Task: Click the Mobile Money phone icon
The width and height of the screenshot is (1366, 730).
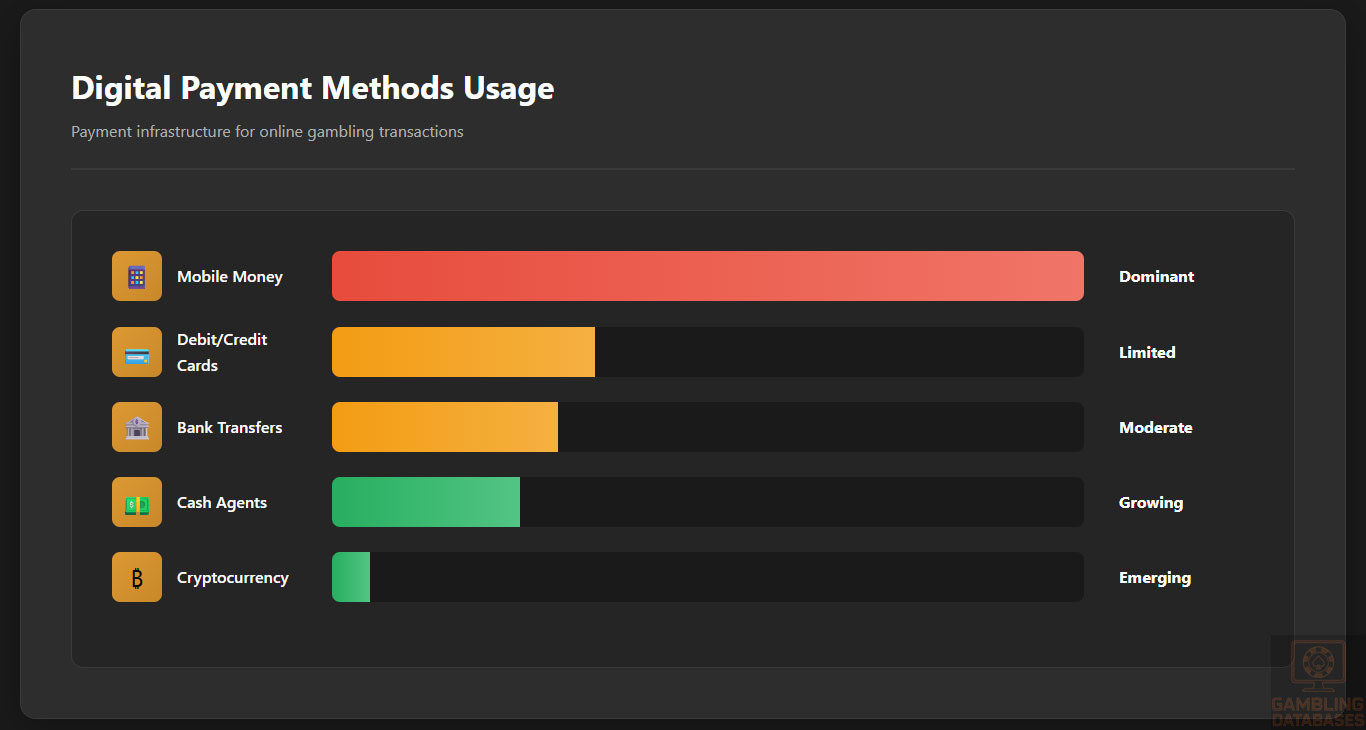Action: tap(137, 277)
